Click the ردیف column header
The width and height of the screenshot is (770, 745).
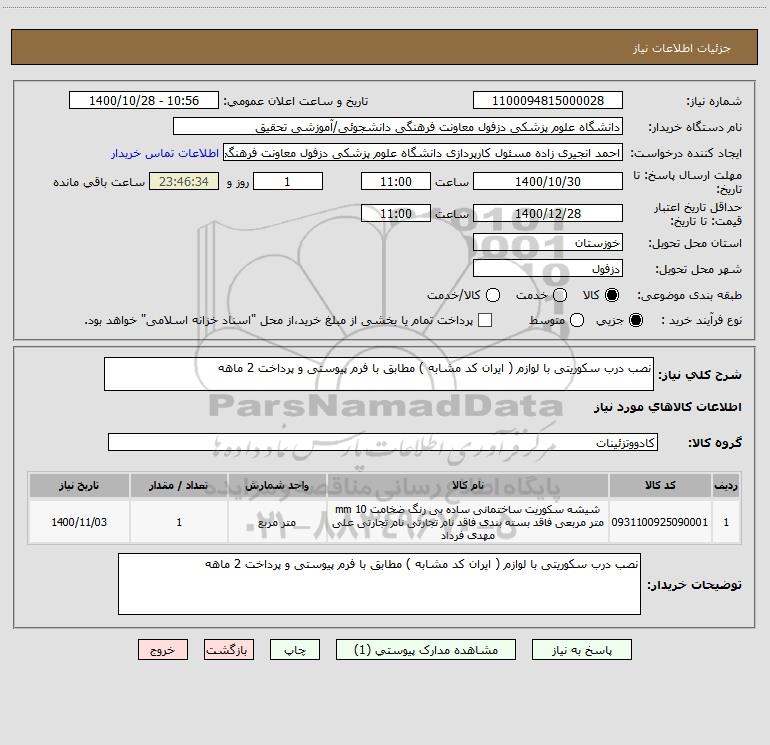click(x=726, y=485)
